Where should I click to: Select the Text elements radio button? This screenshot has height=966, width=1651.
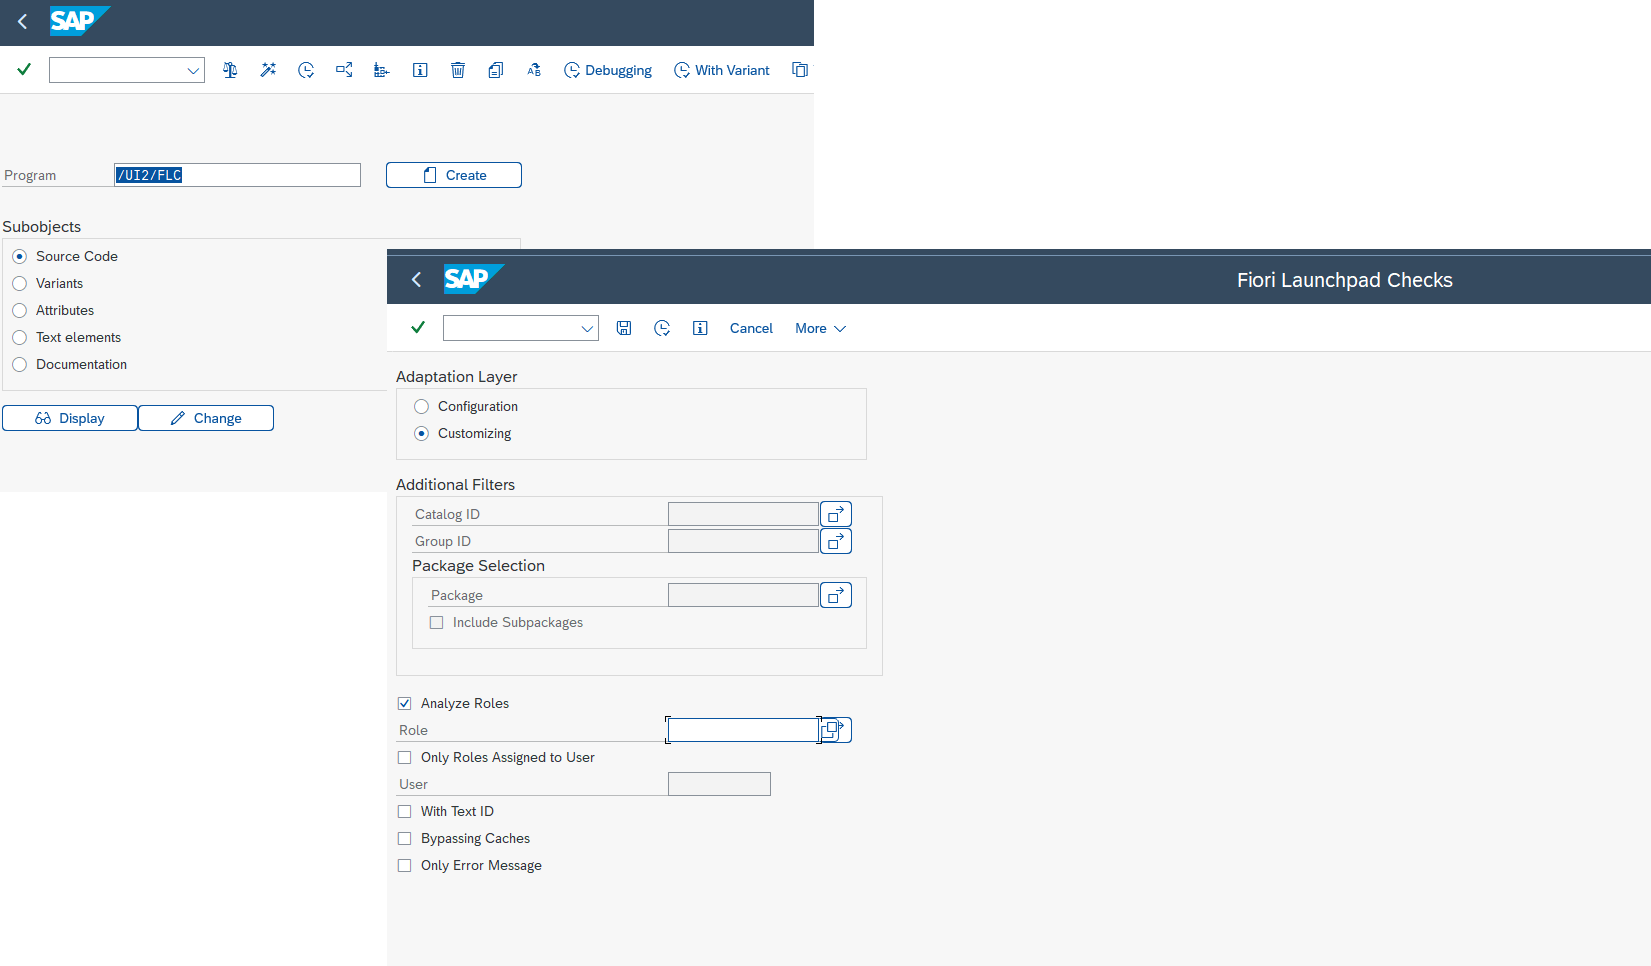pyautogui.click(x=20, y=337)
